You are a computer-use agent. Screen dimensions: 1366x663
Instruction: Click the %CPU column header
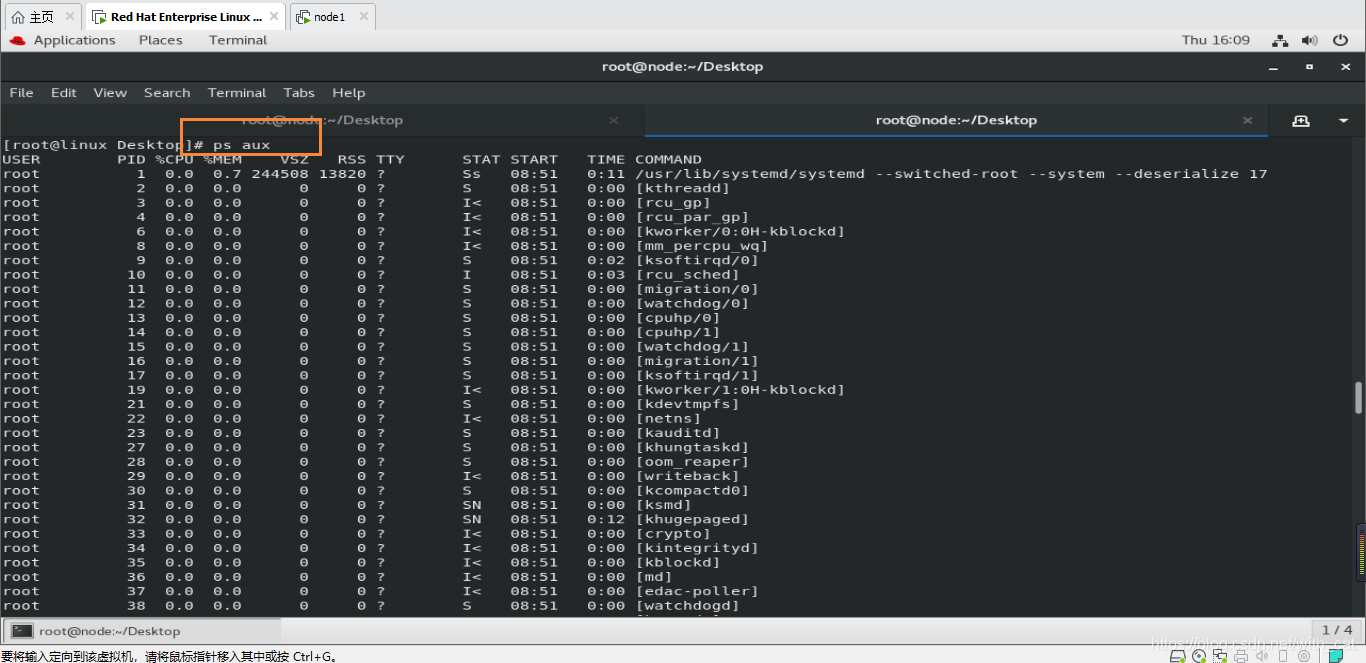pyautogui.click(x=174, y=159)
